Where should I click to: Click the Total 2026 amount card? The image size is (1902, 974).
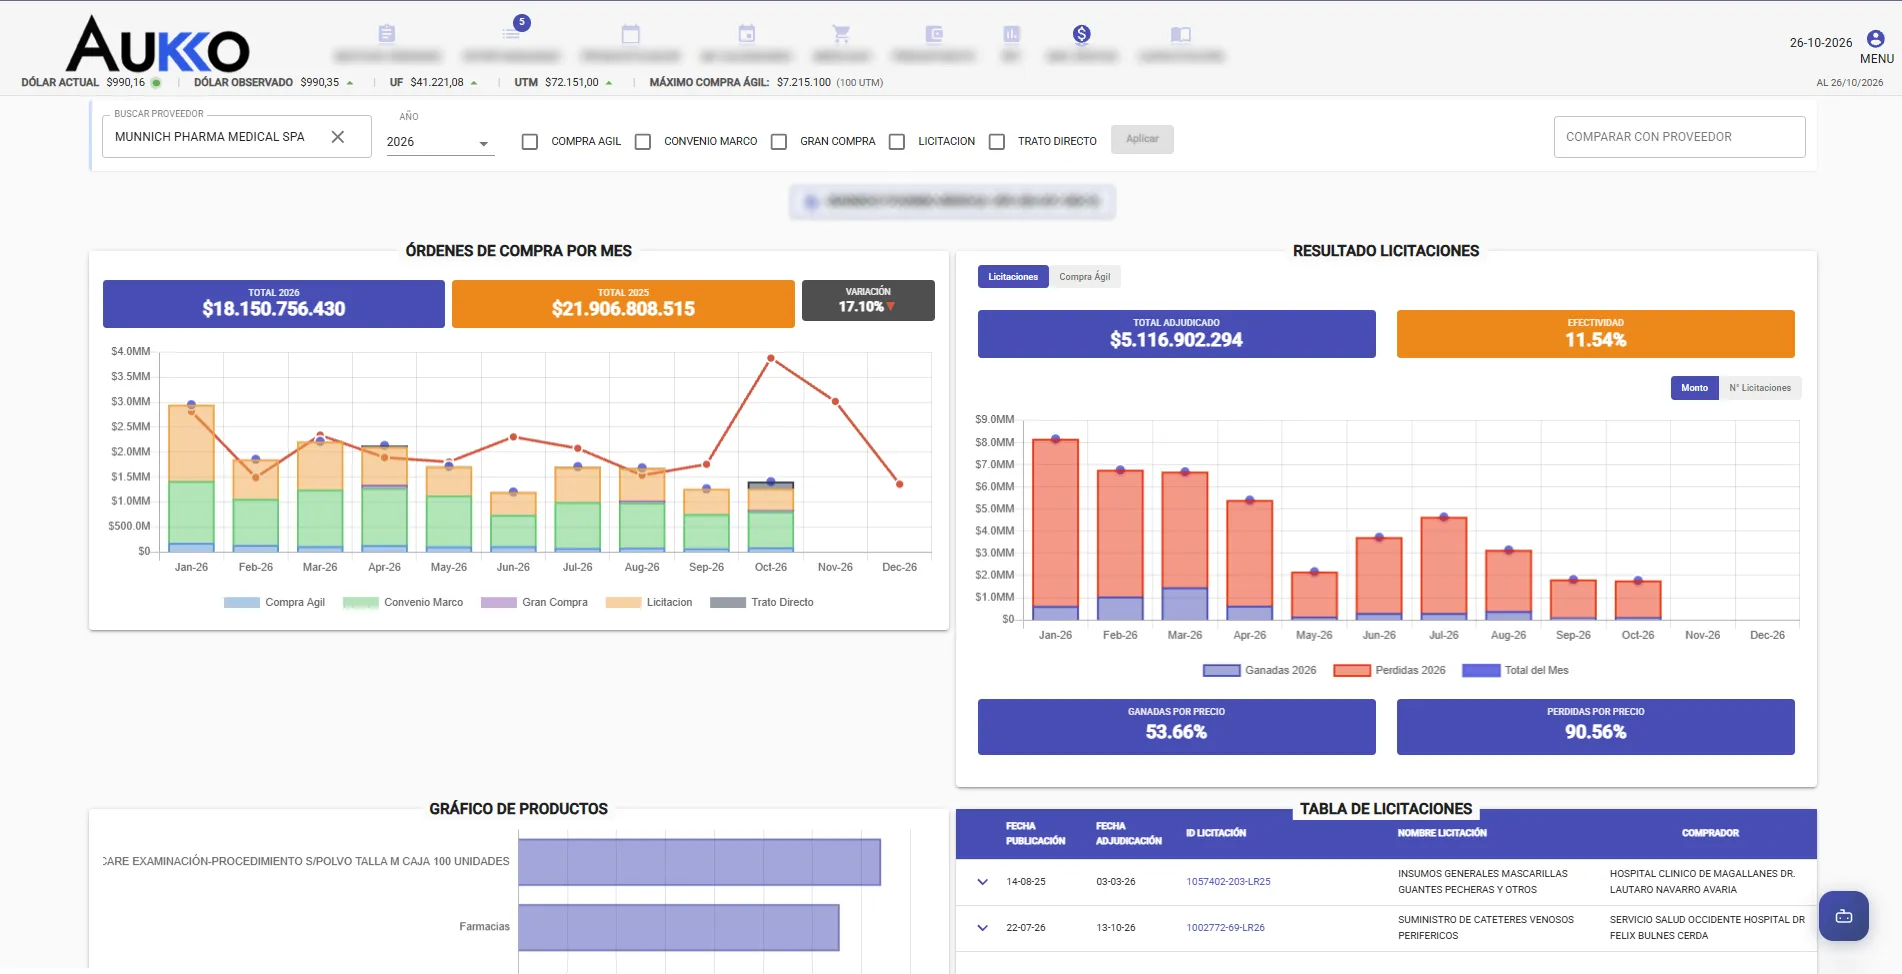coord(274,304)
